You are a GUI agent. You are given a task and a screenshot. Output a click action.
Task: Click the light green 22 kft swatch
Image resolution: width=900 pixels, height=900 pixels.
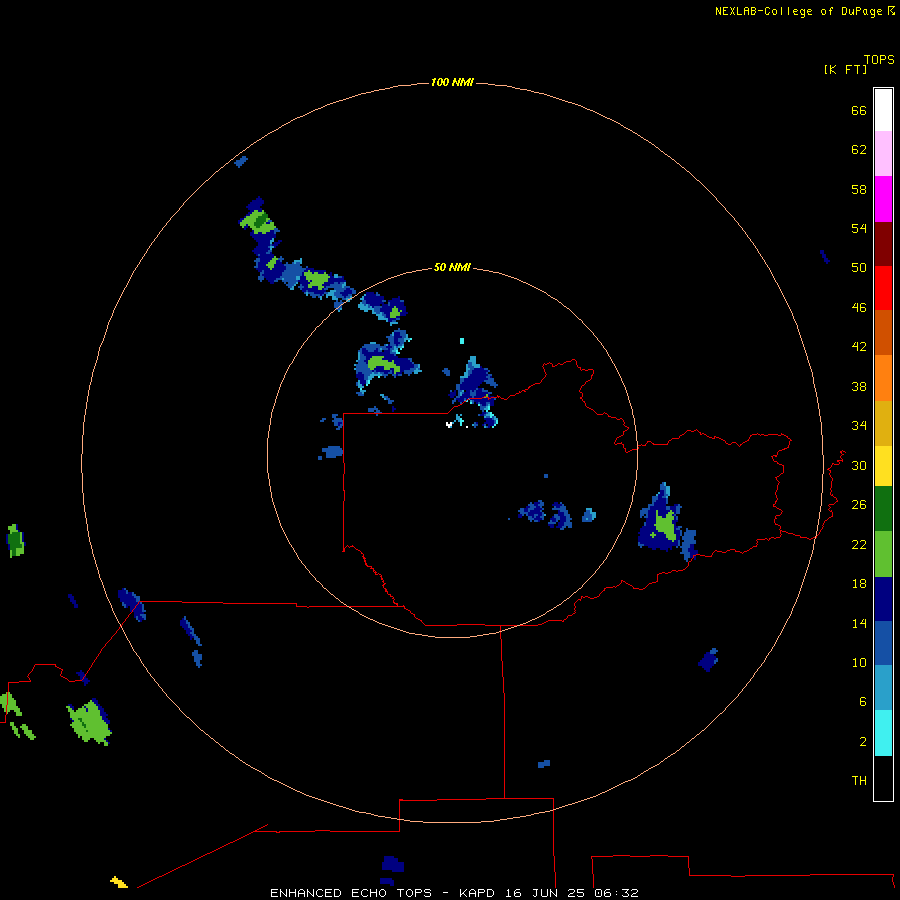coord(883,554)
